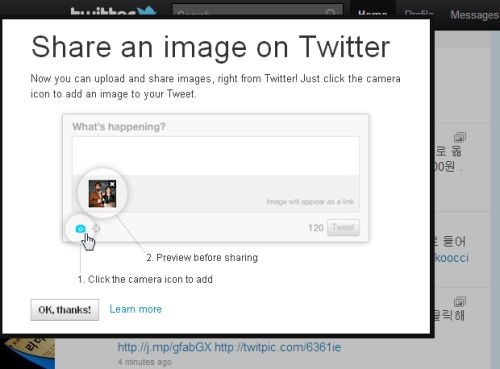Click the koocci link in background
Image resolution: width=500 pixels, height=369 pixels.
click(x=452, y=258)
